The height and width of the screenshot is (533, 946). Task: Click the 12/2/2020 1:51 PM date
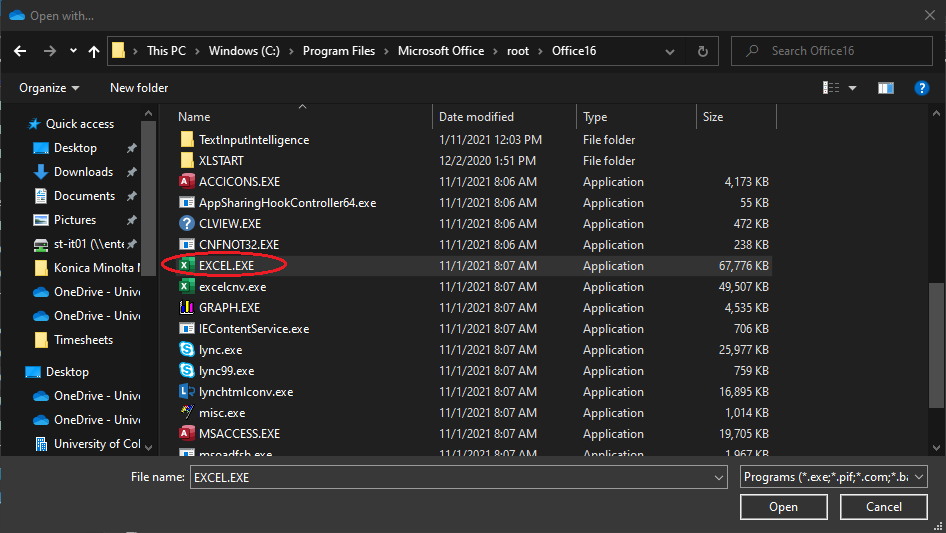pos(487,161)
